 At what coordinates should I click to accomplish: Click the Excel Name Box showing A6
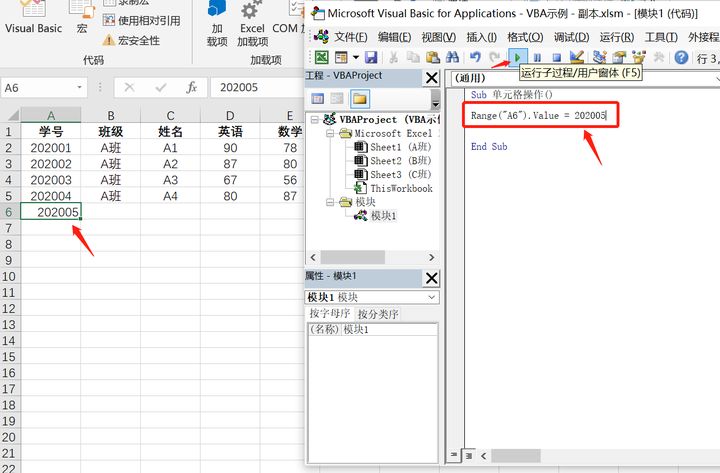pyautogui.click(x=36, y=87)
